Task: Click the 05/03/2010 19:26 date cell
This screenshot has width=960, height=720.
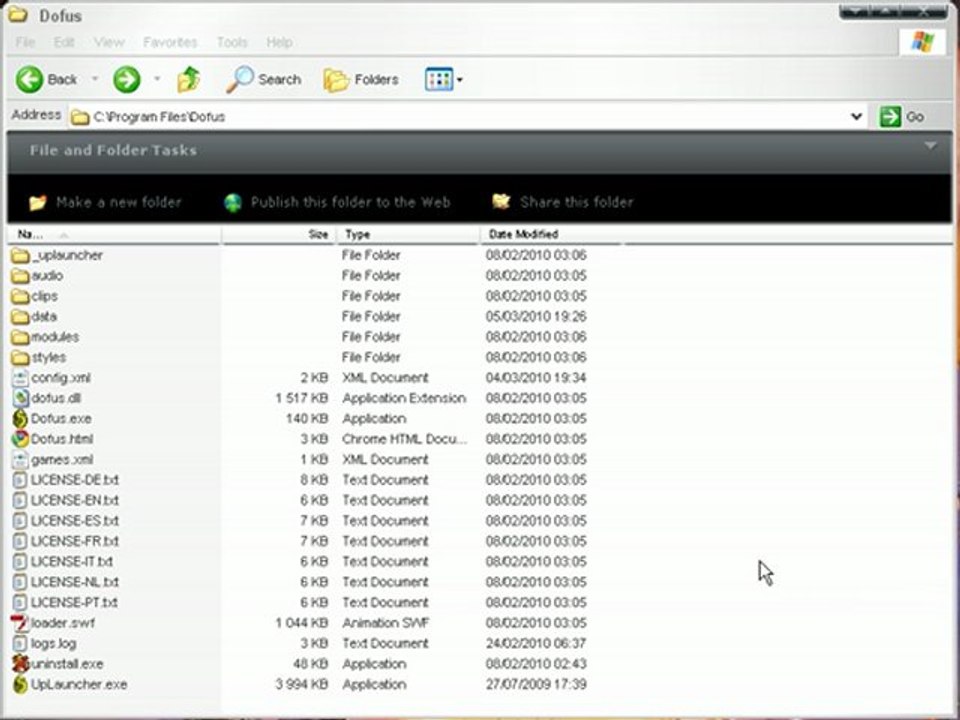Action: (536, 317)
